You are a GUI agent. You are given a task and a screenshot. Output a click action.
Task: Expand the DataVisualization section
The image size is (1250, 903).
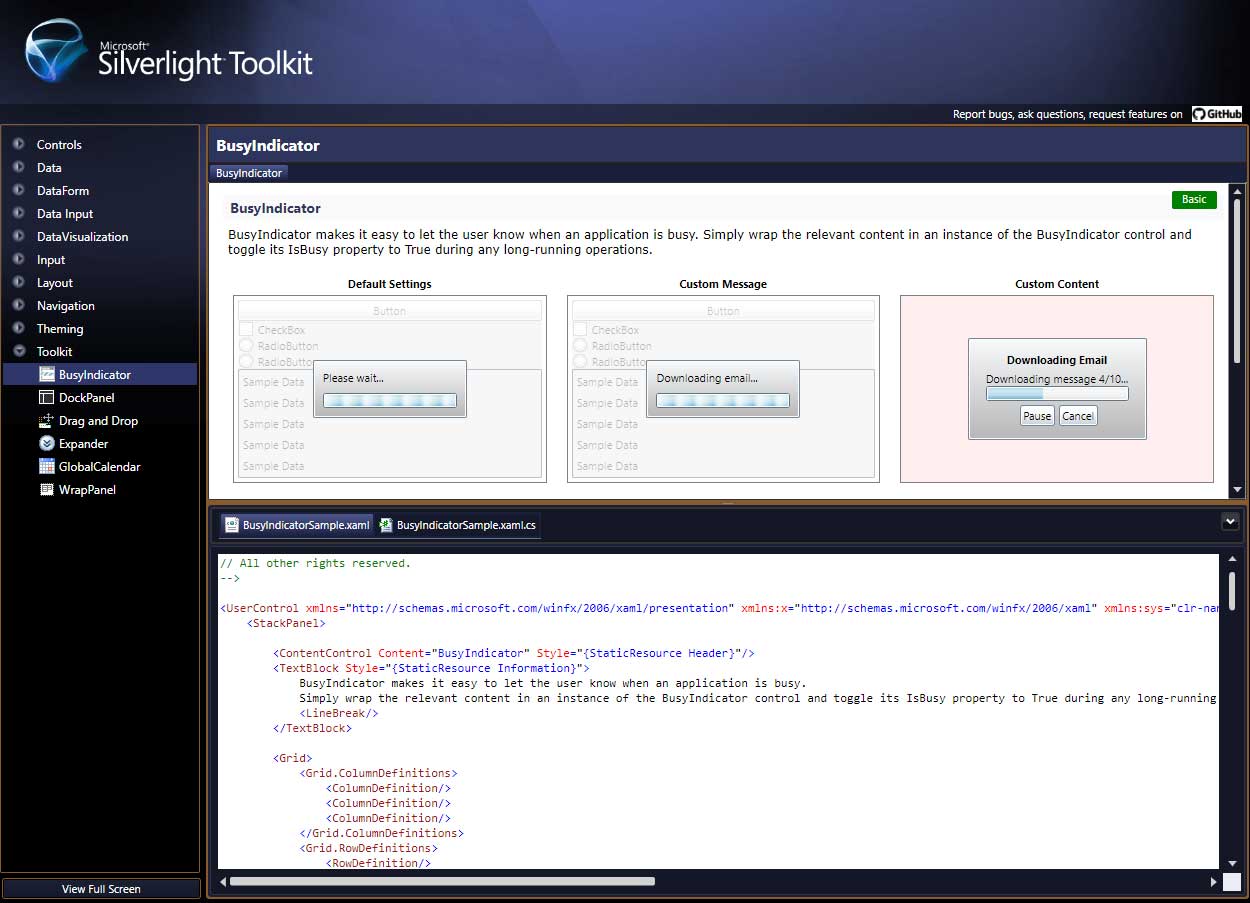tap(20, 236)
